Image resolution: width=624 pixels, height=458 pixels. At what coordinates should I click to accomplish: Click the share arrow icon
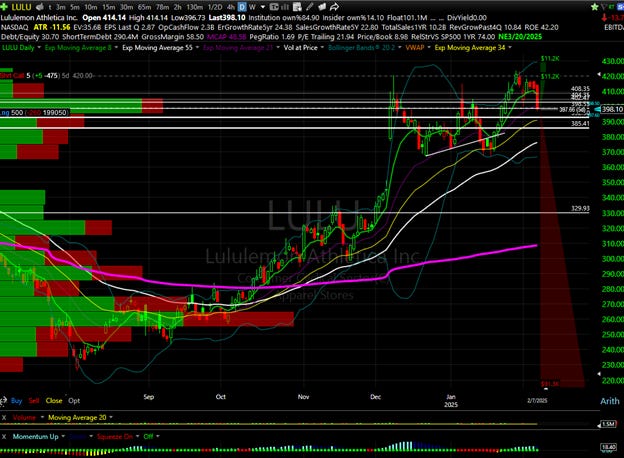335,7
